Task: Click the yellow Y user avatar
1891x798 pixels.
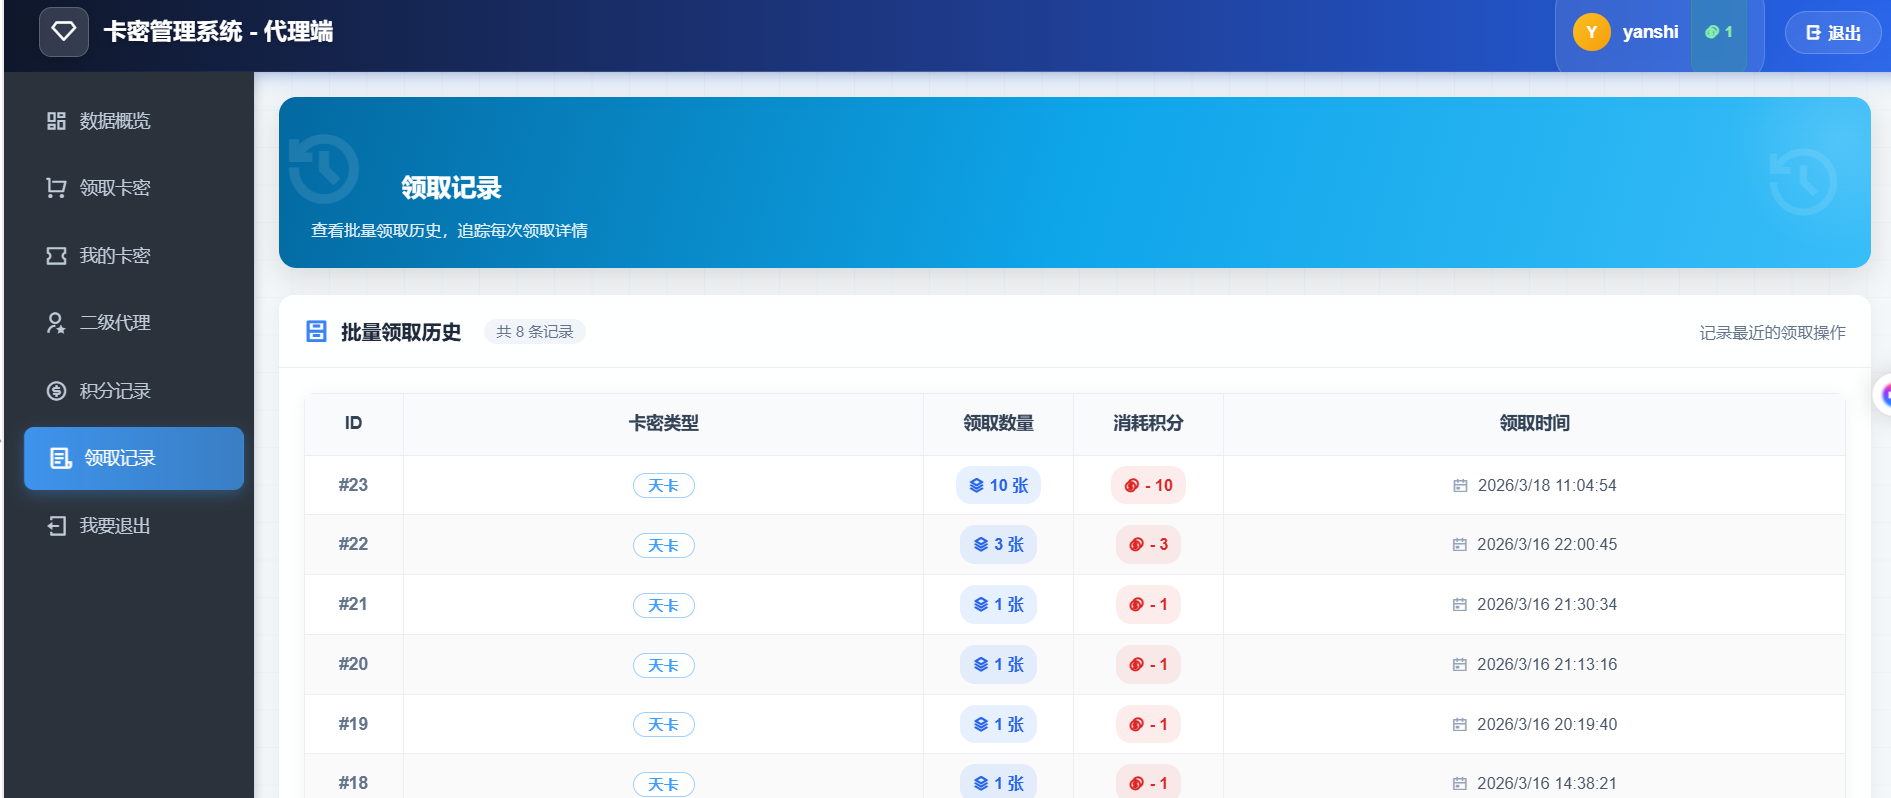Action: 1591,32
